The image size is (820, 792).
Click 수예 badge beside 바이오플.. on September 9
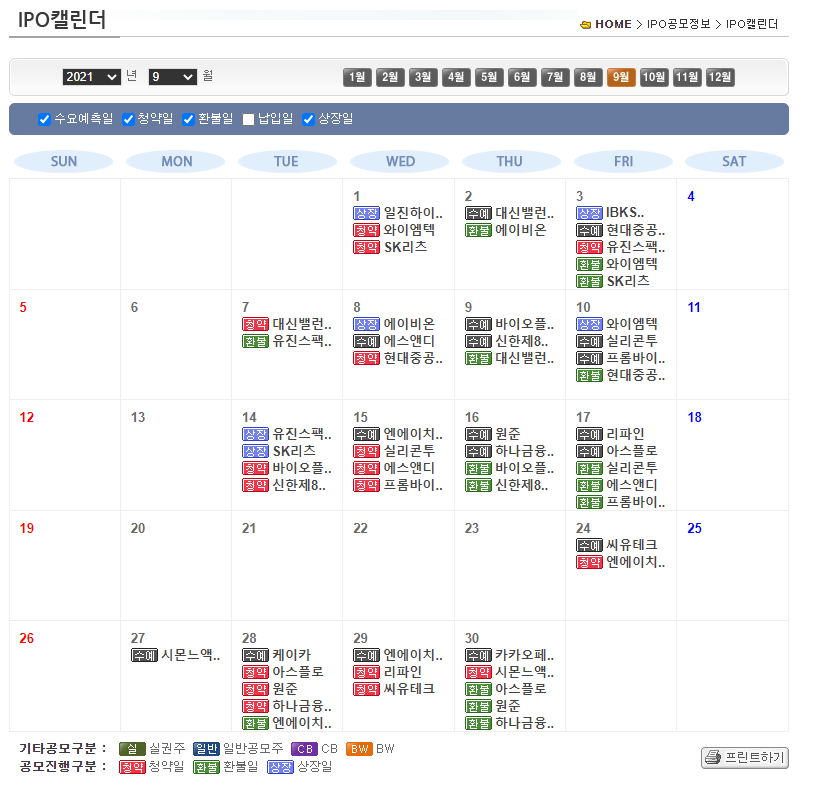[x=479, y=324]
